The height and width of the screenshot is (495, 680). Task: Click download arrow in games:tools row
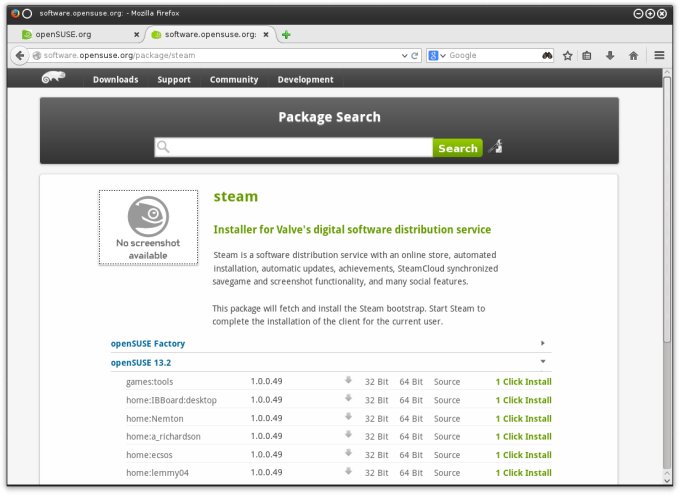[348, 380]
